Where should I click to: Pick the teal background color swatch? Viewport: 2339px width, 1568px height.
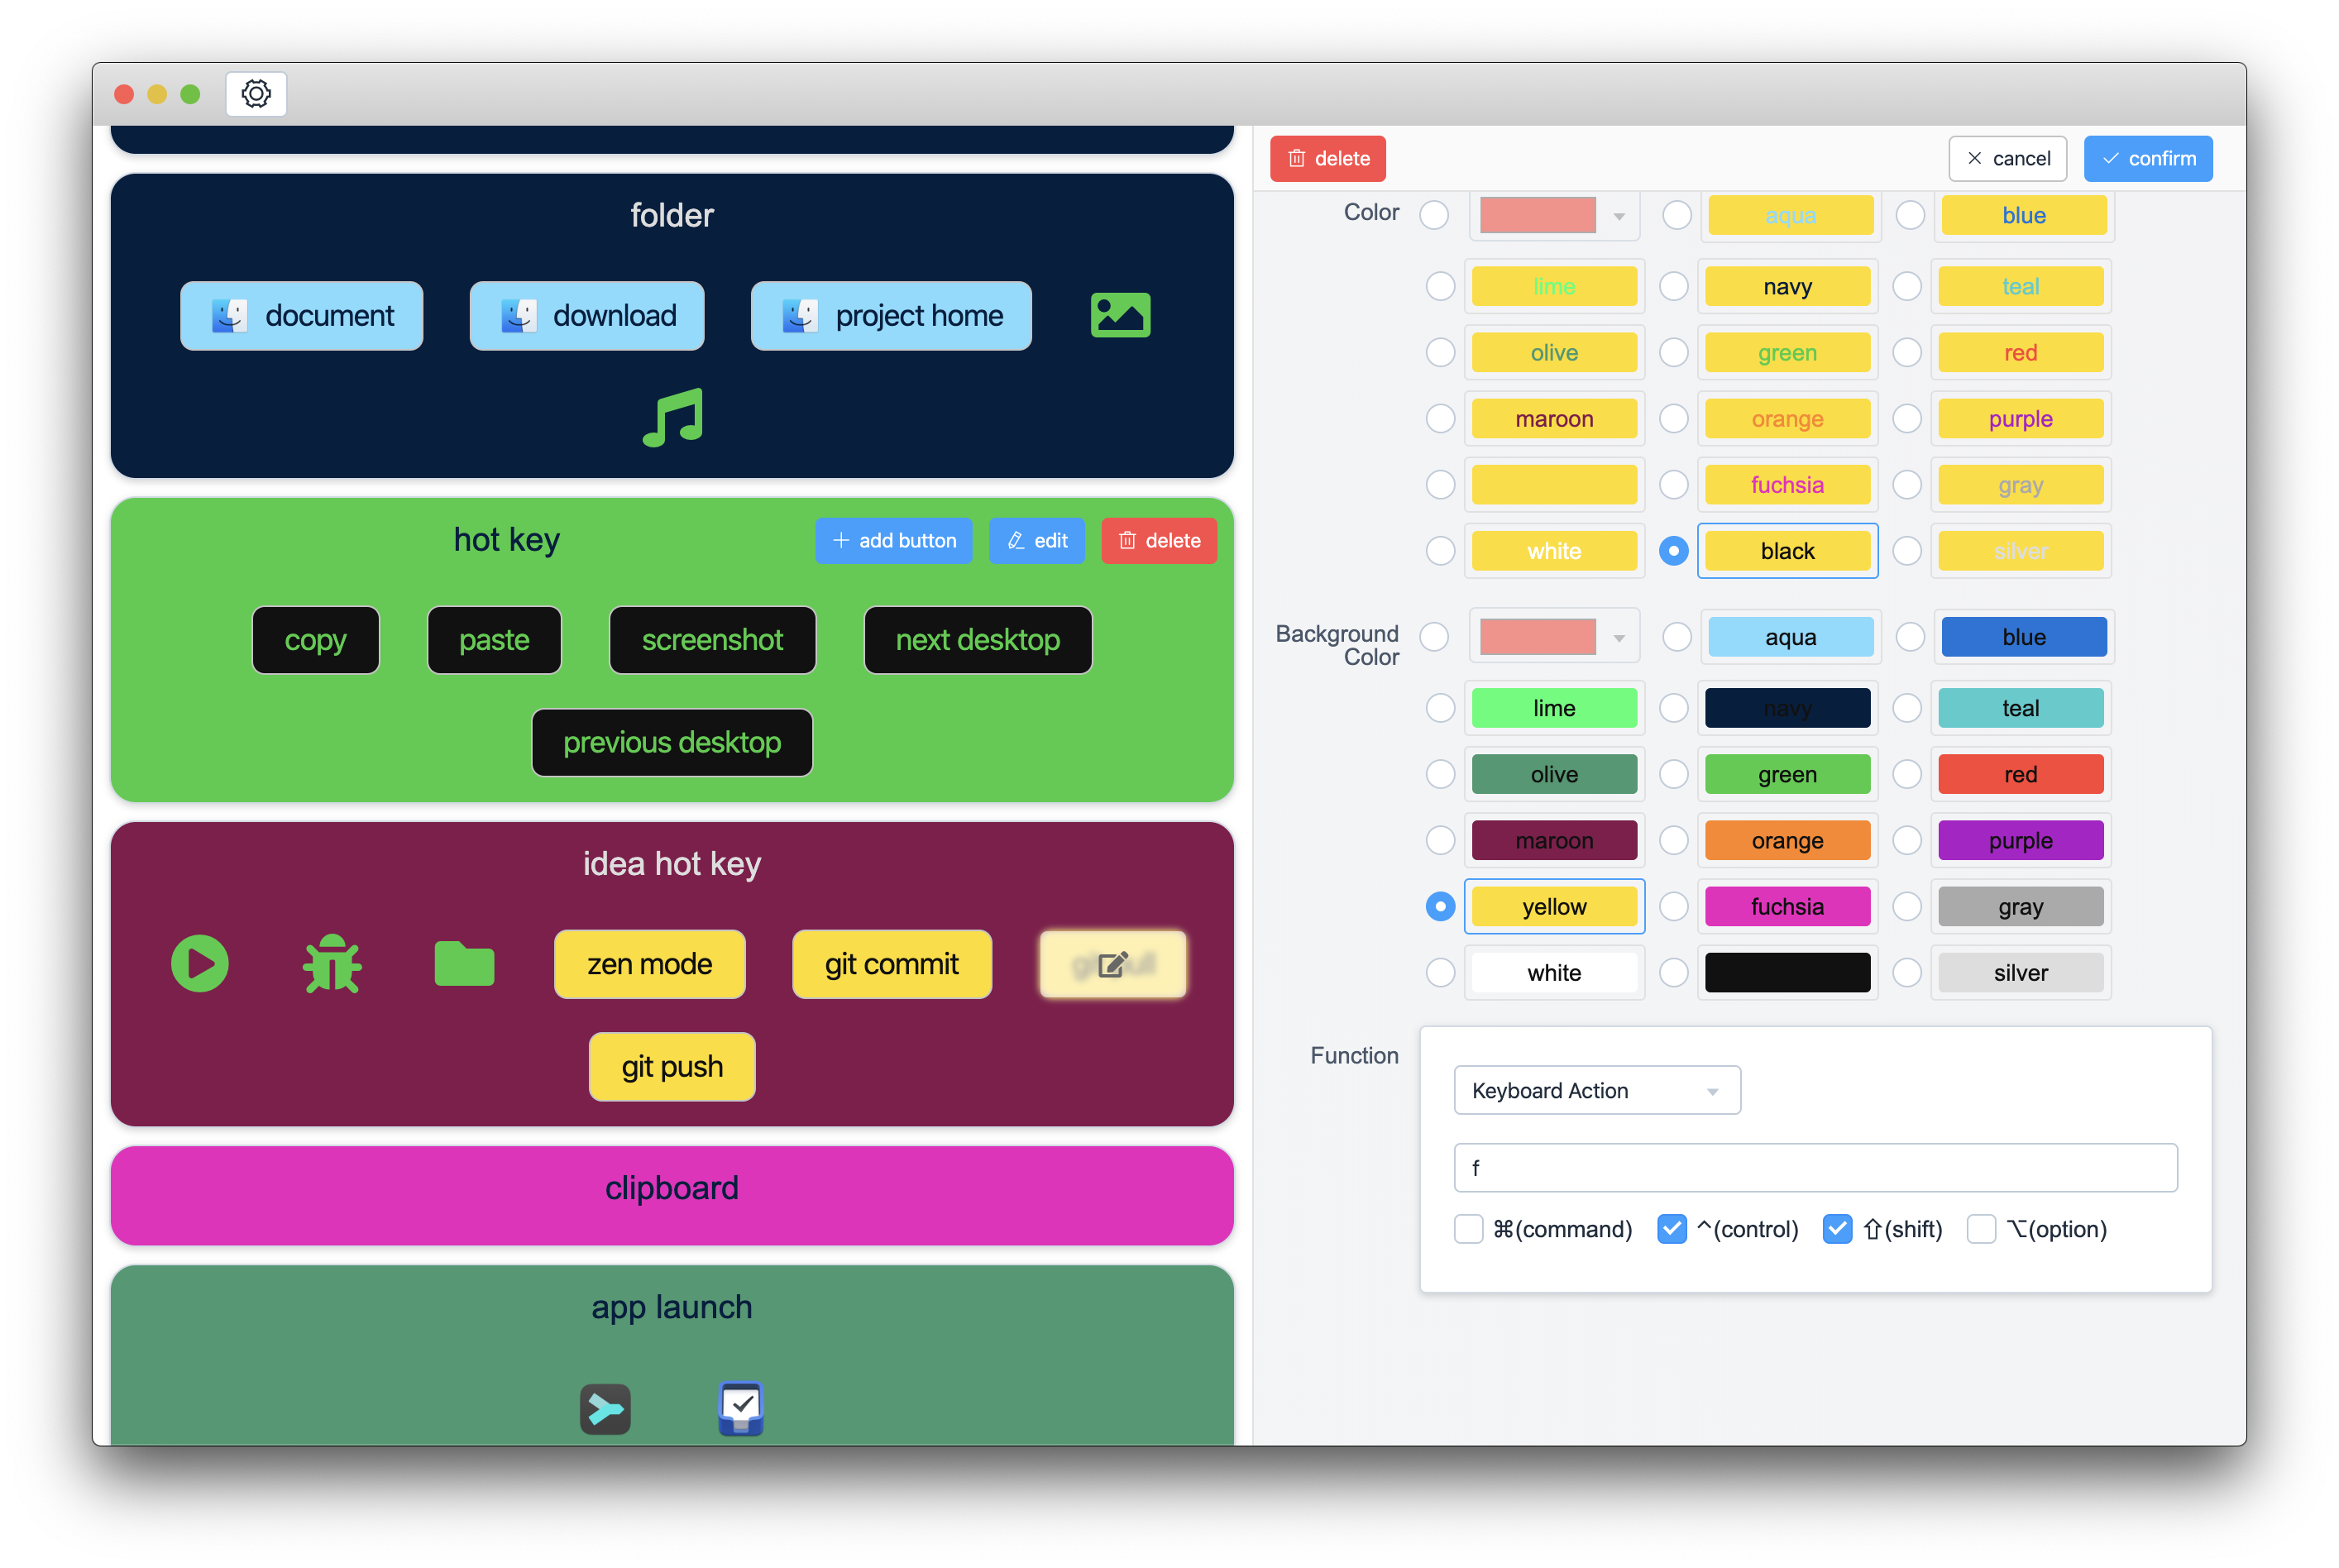coord(2020,708)
